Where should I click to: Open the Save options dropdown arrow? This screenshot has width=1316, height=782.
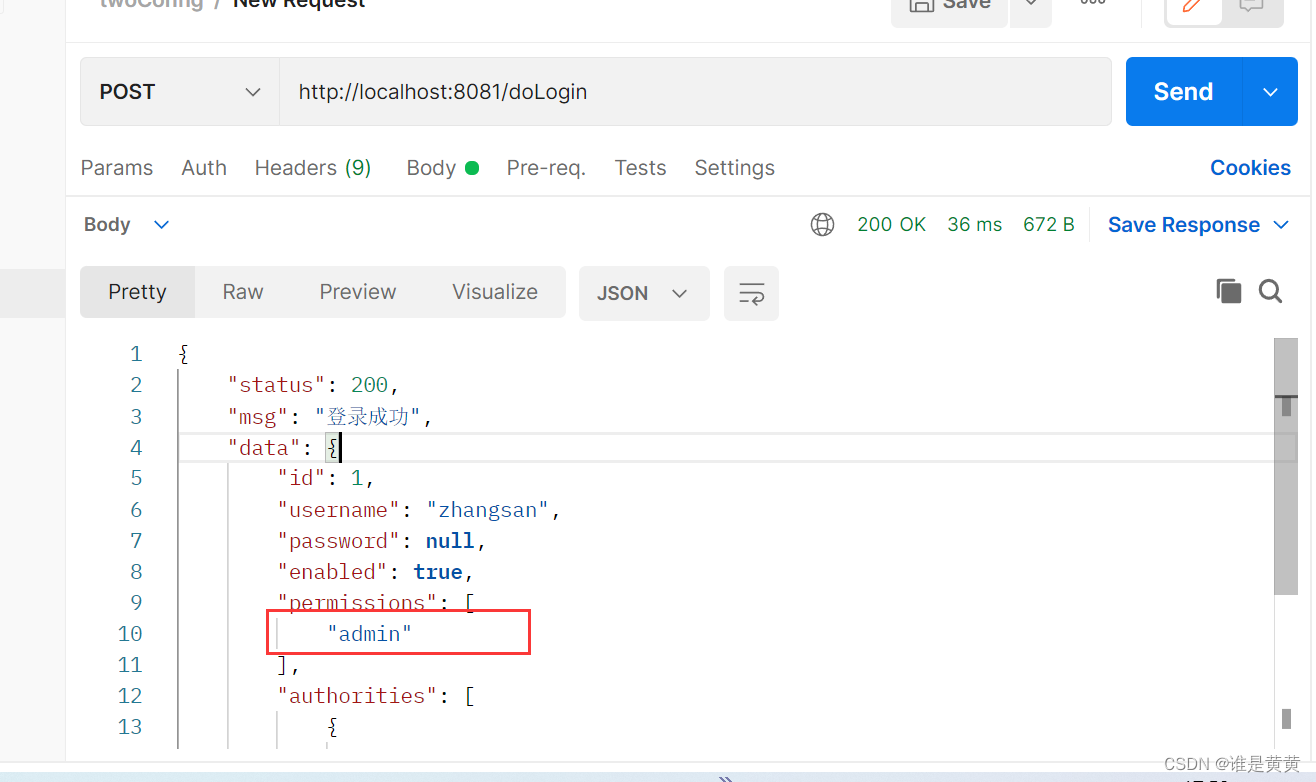1031,8
